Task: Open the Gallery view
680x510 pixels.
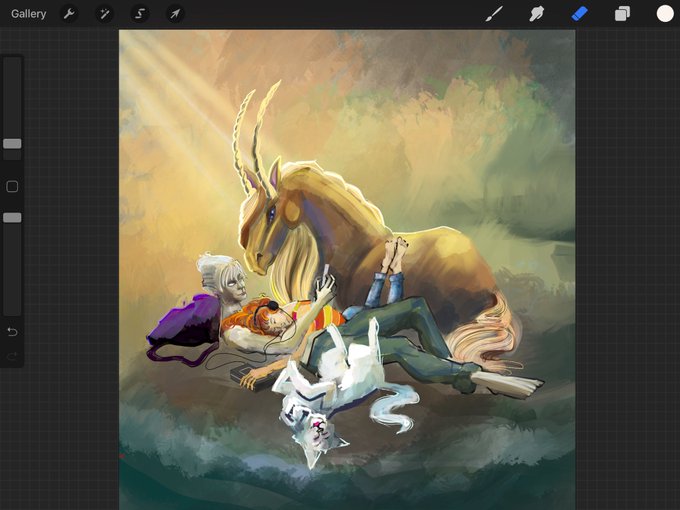Action: coord(29,14)
